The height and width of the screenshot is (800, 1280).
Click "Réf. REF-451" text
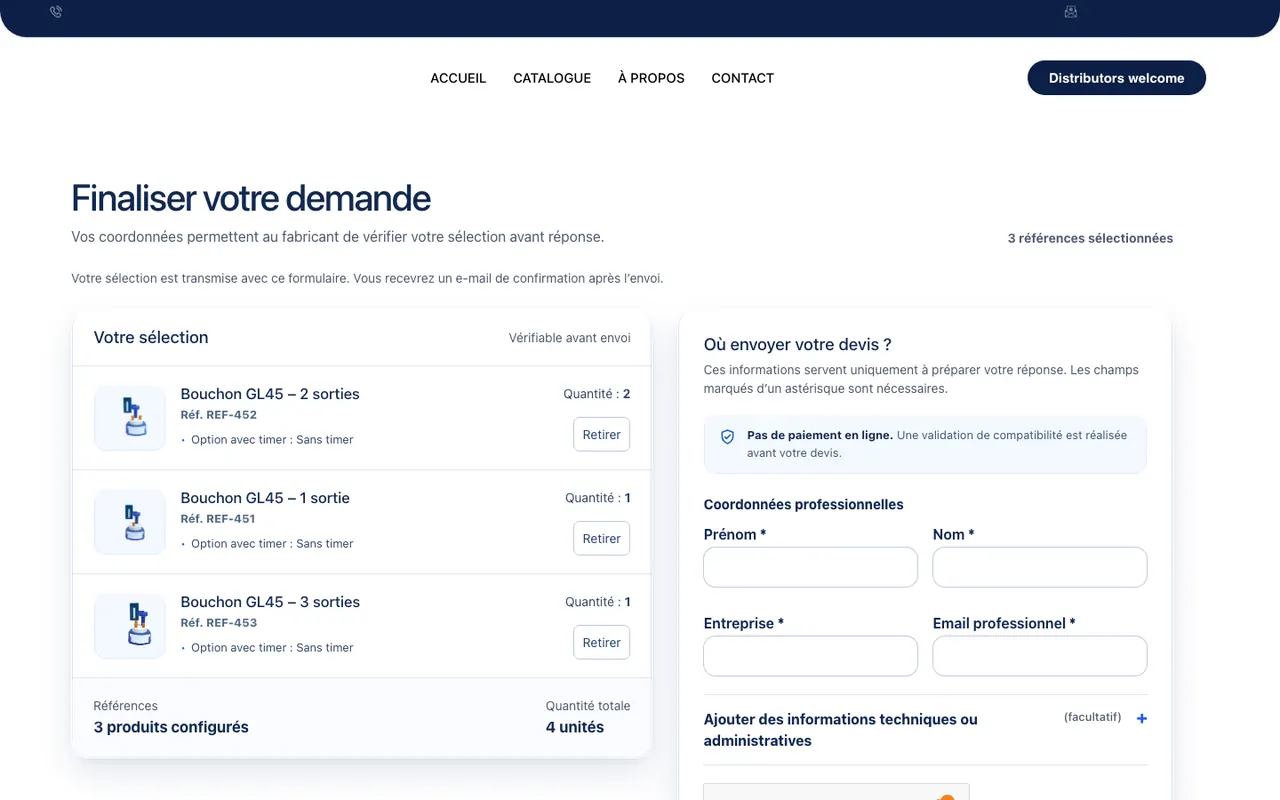[218, 519]
